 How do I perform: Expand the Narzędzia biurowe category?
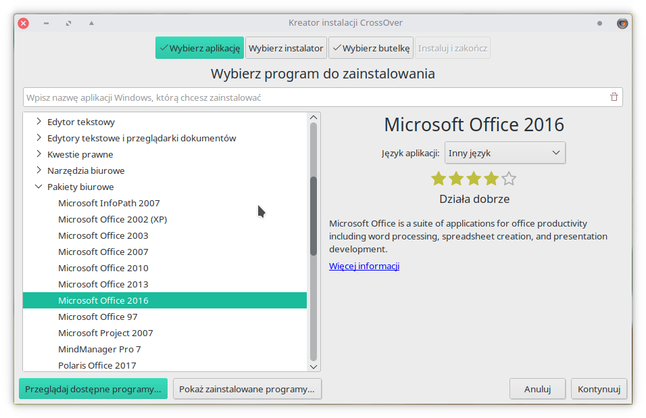coord(39,170)
